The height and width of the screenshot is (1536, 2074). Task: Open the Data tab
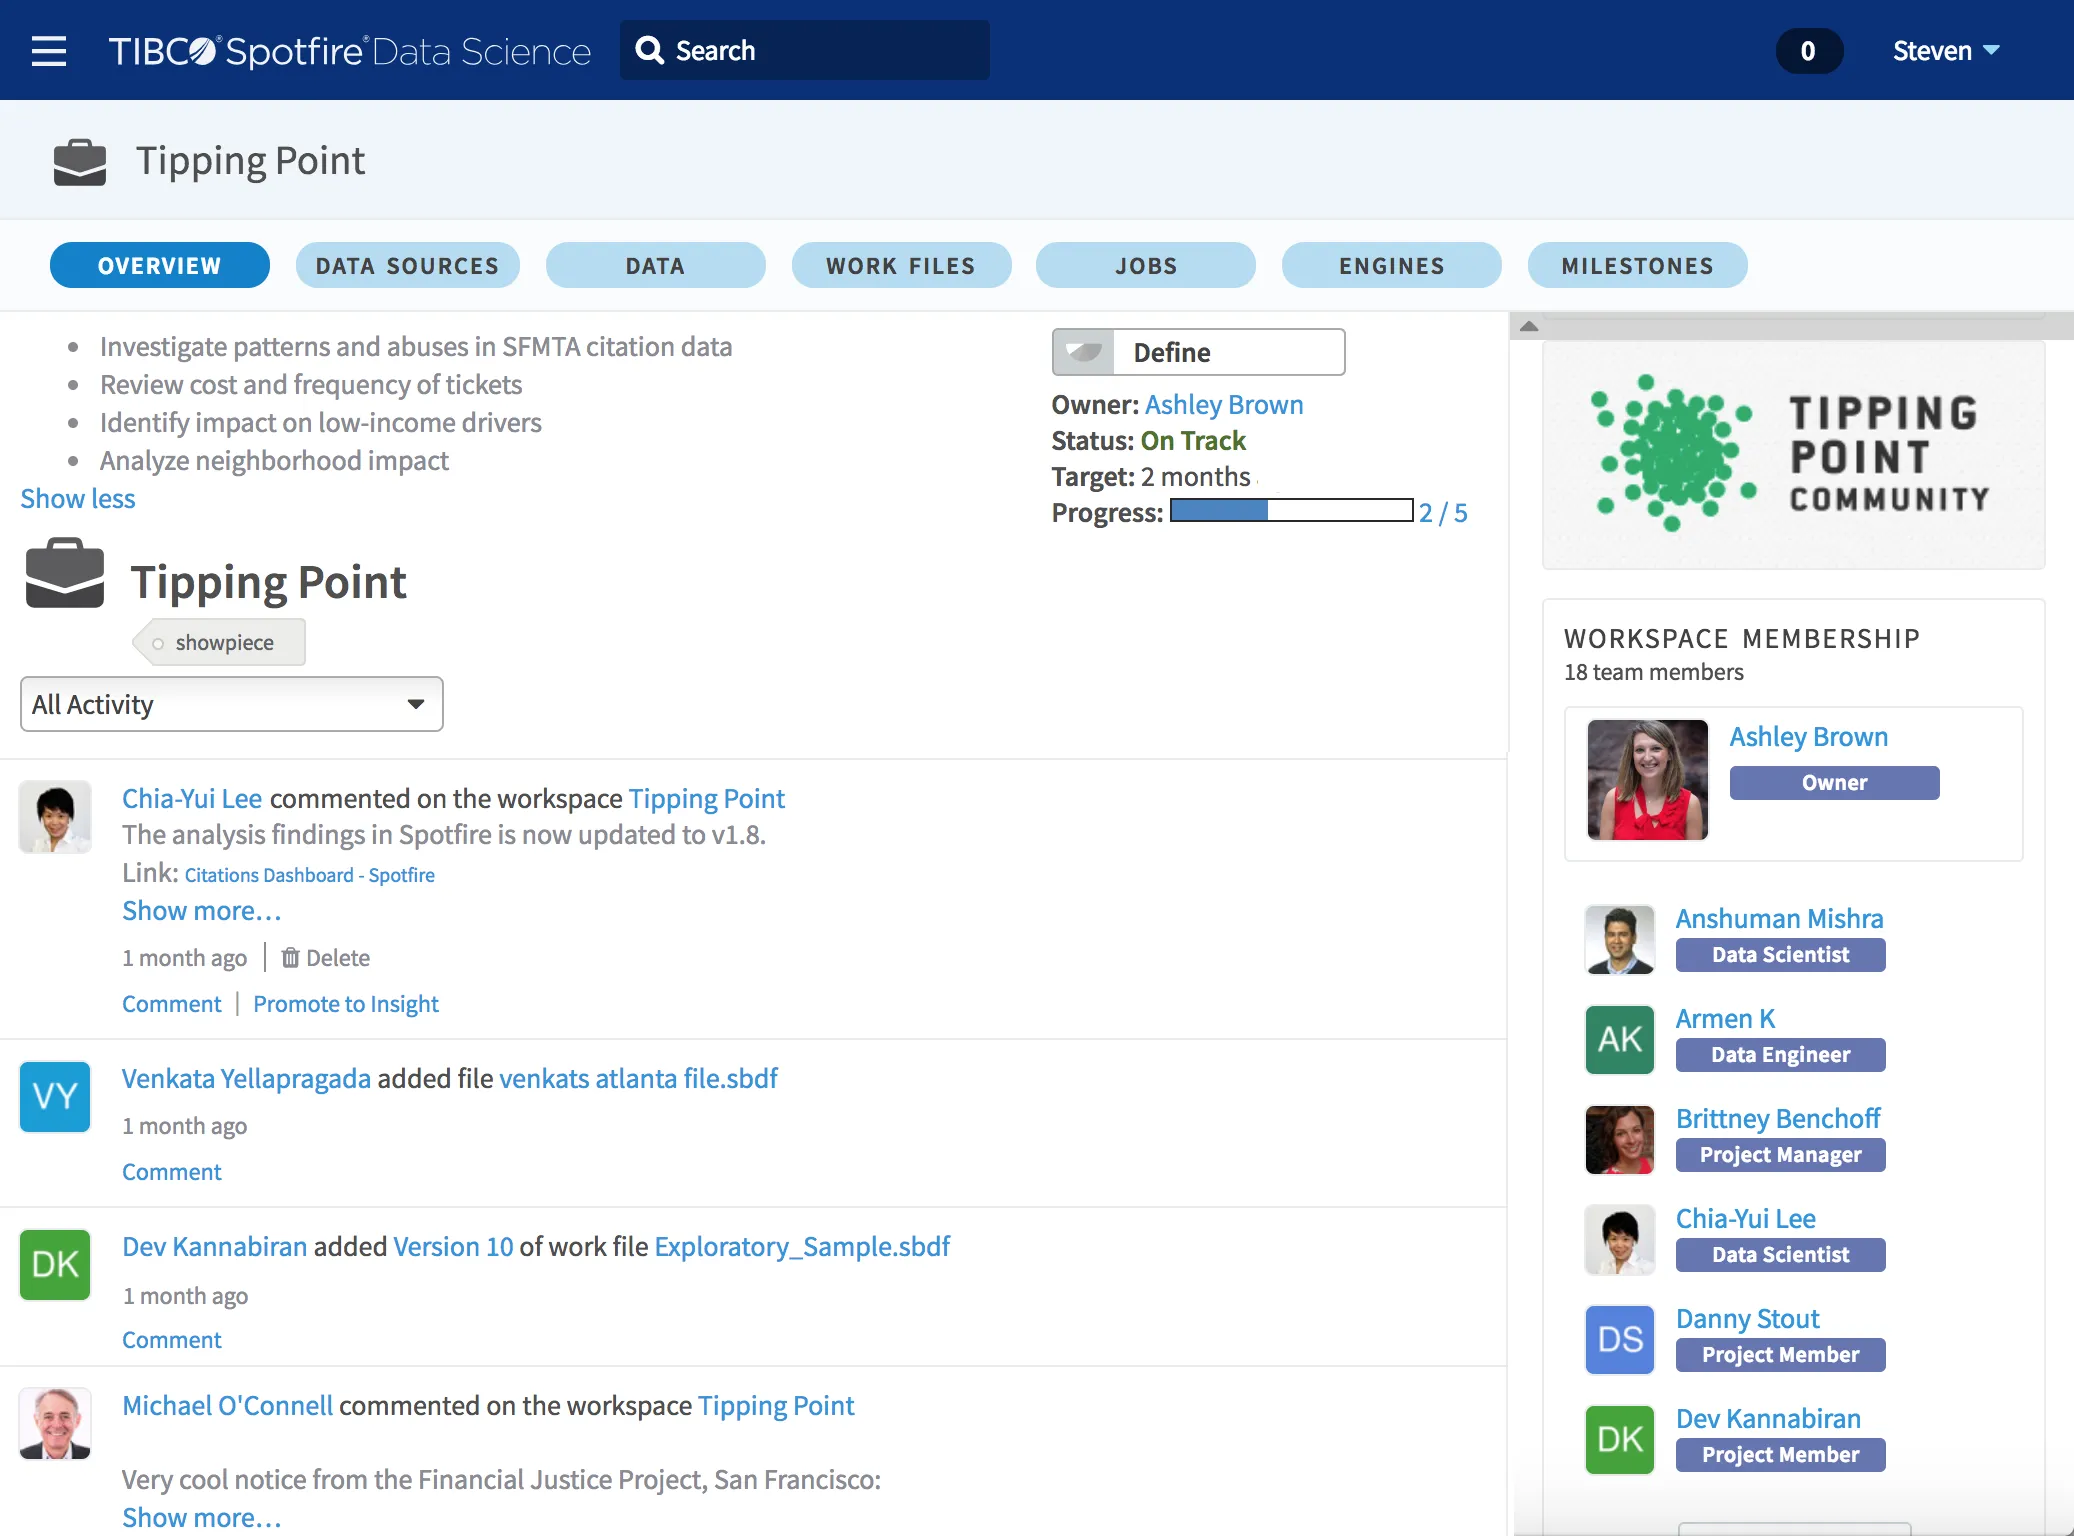(x=656, y=265)
